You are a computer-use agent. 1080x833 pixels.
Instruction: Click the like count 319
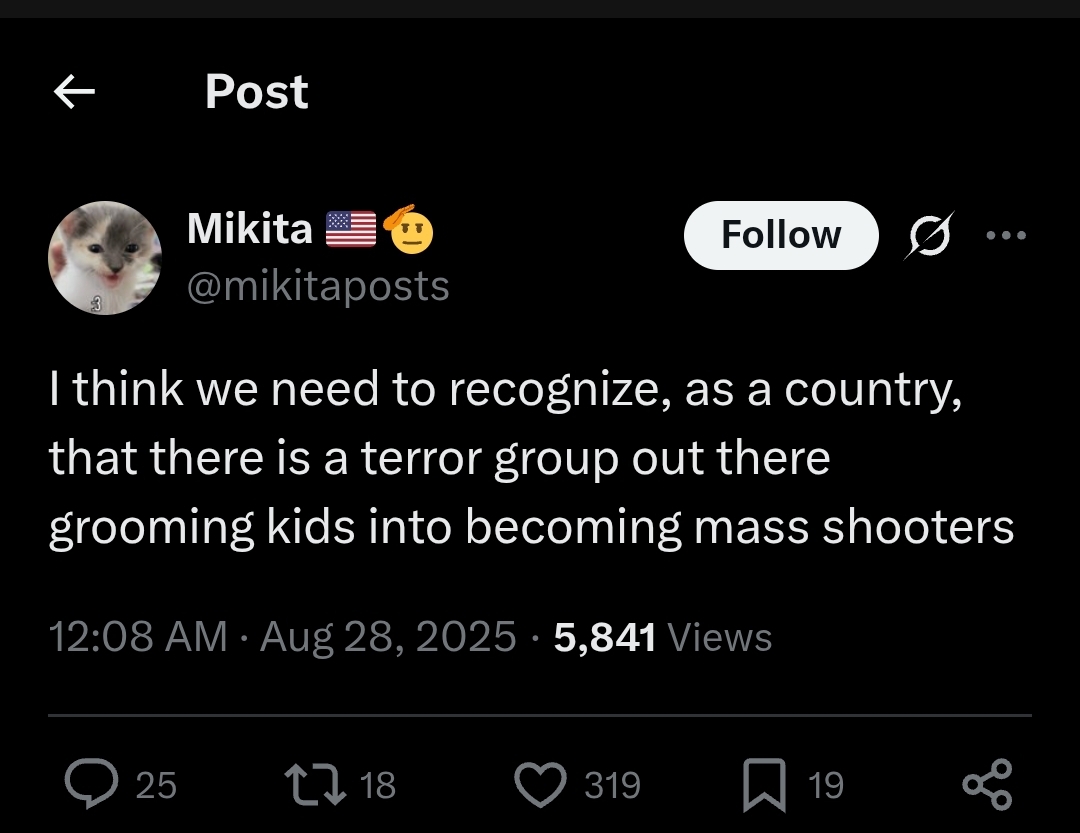point(612,786)
